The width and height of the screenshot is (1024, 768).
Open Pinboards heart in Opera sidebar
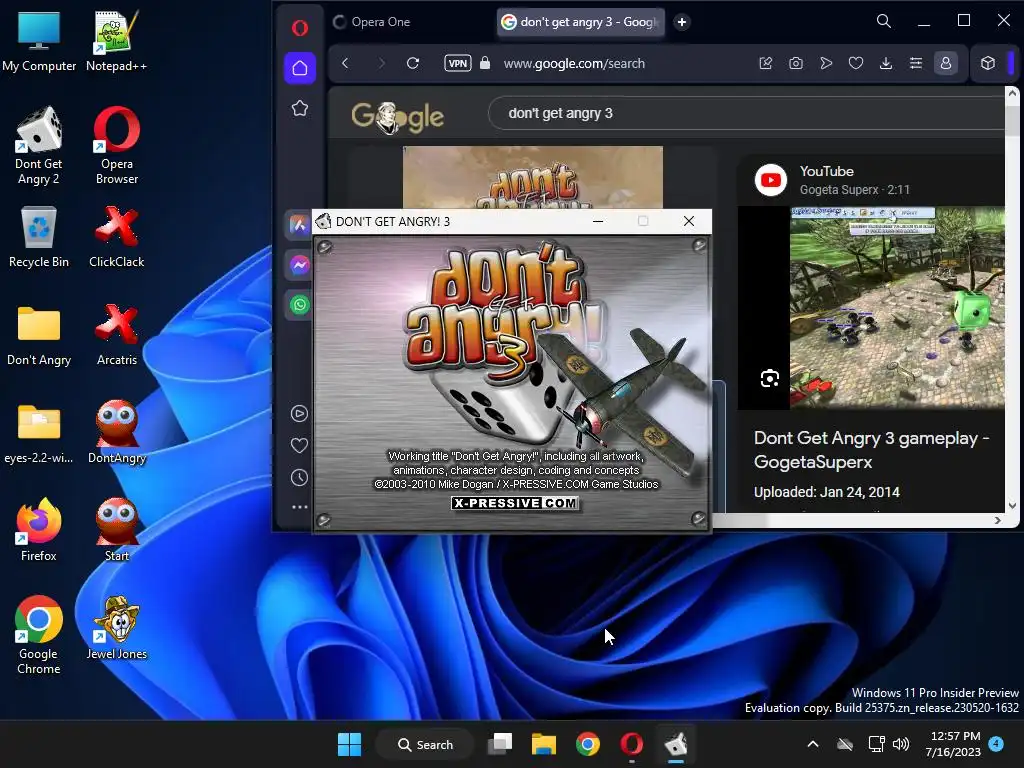[x=299, y=445]
